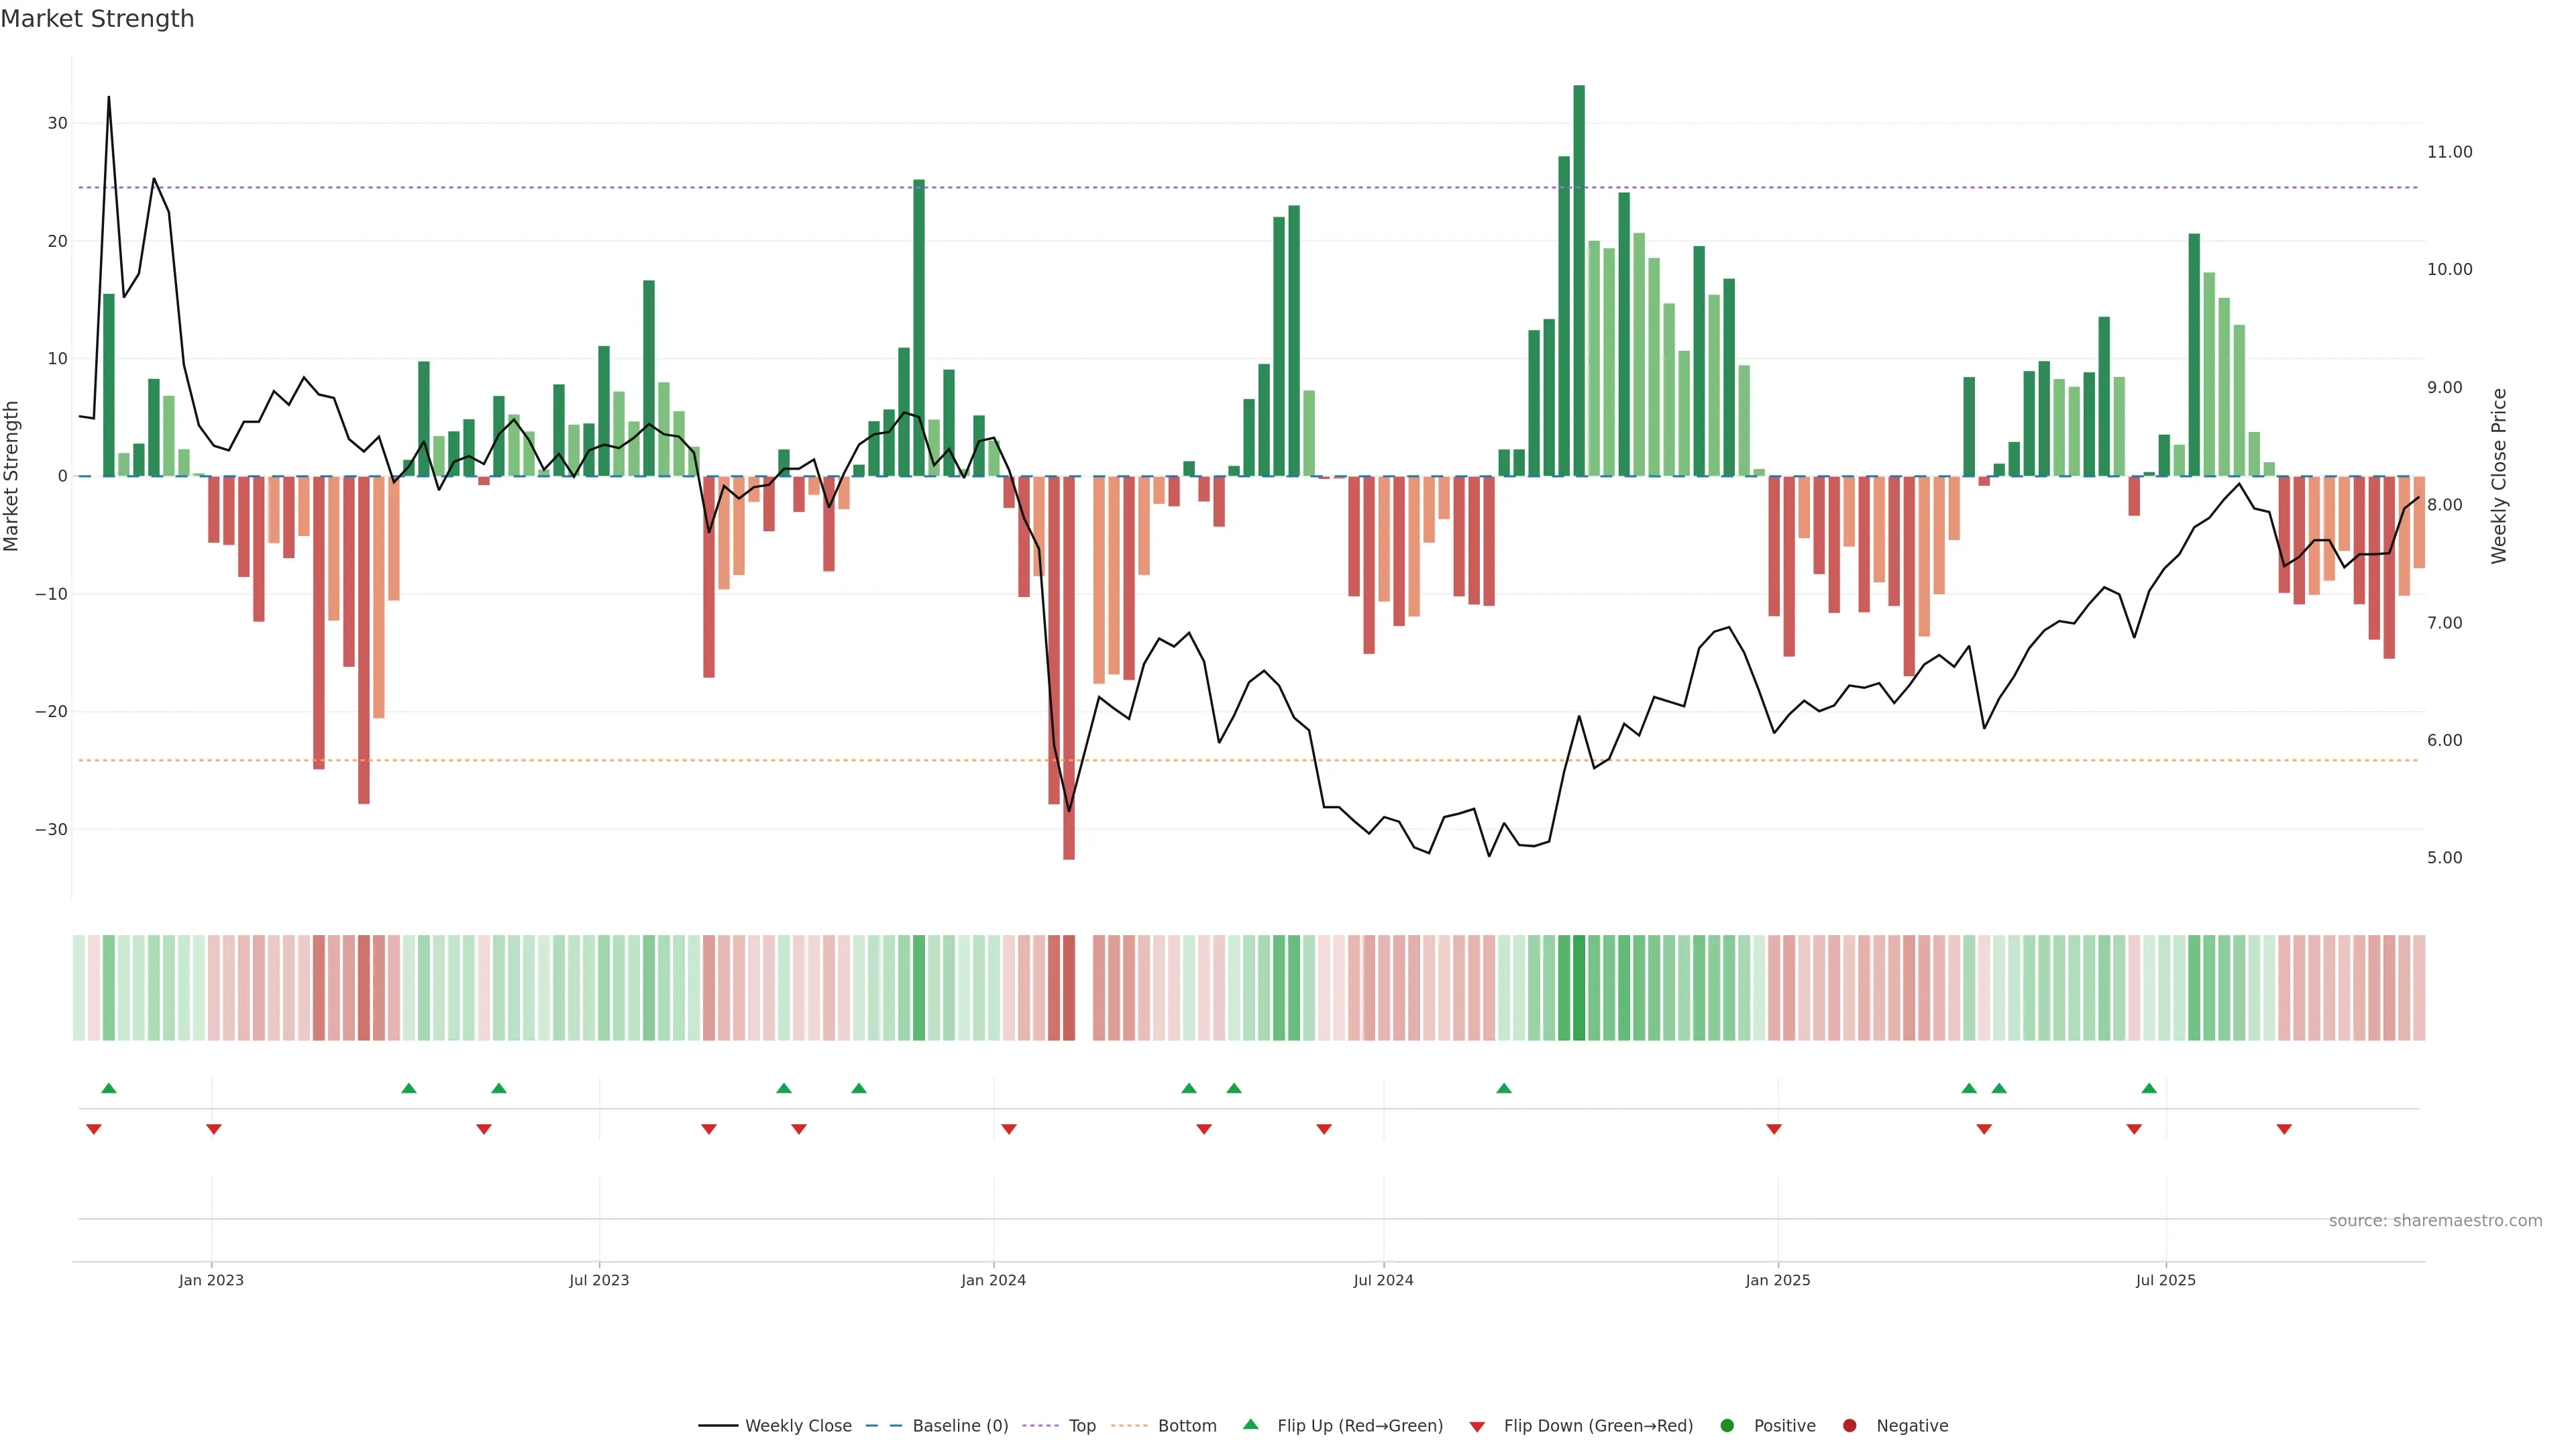
Task: Click the leftmost green flip-up triangle marker
Action: pos(109,1088)
